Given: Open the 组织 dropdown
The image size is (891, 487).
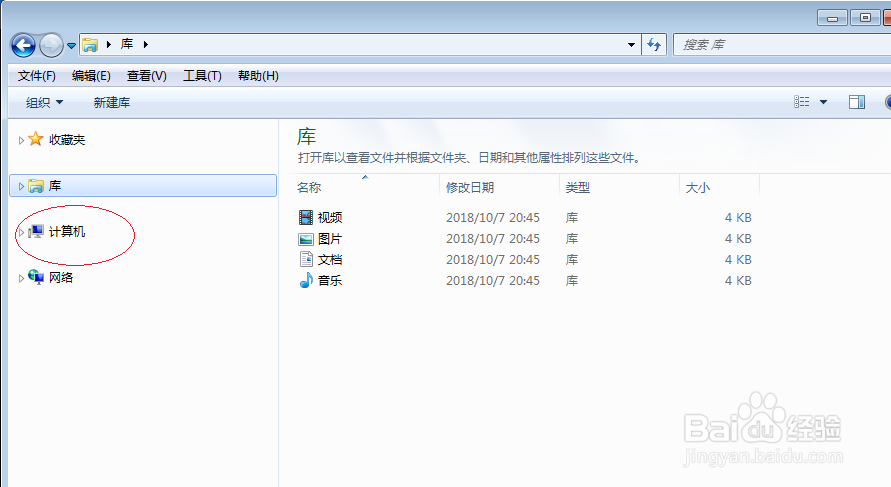Looking at the screenshot, I should [x=44, y=103].
